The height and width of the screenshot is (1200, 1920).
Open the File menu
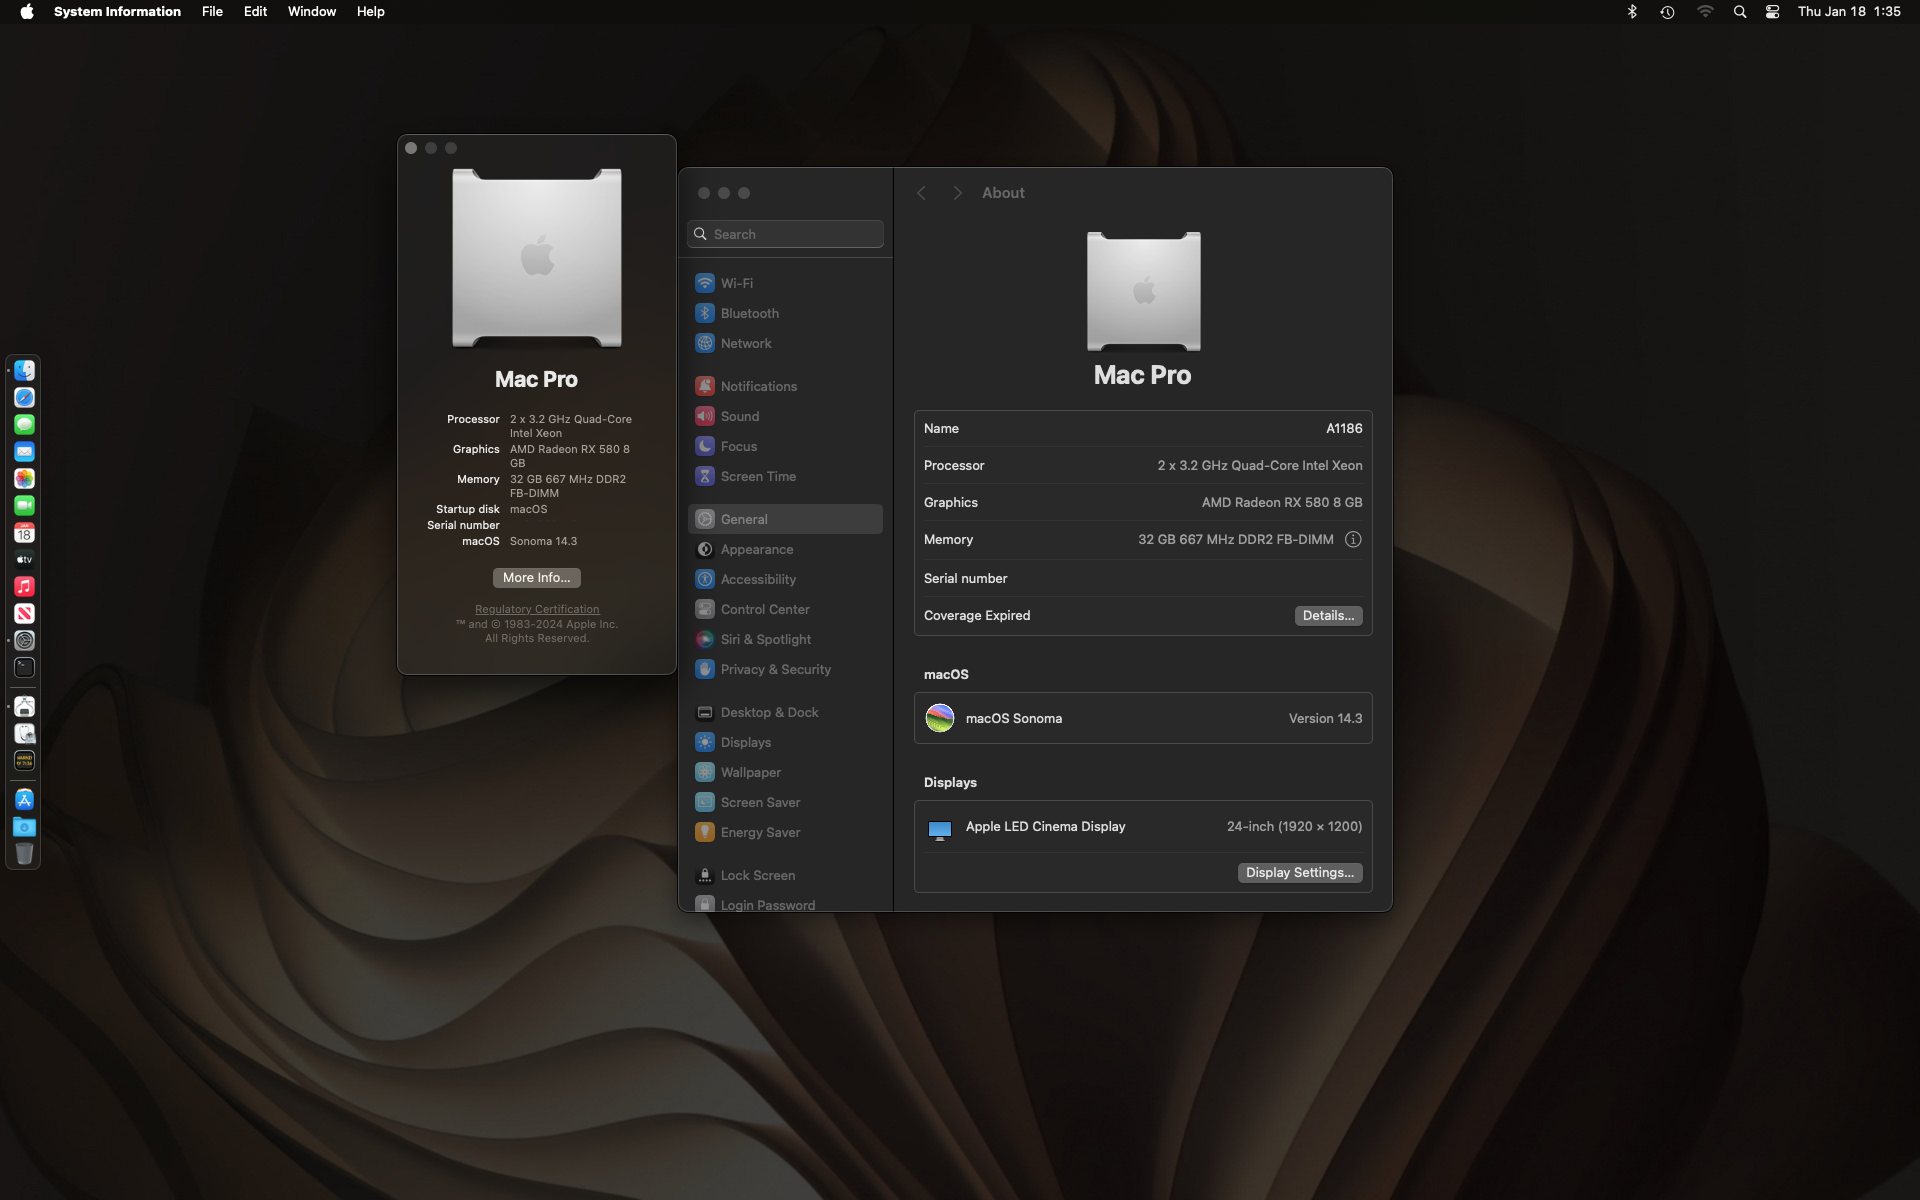212,12
